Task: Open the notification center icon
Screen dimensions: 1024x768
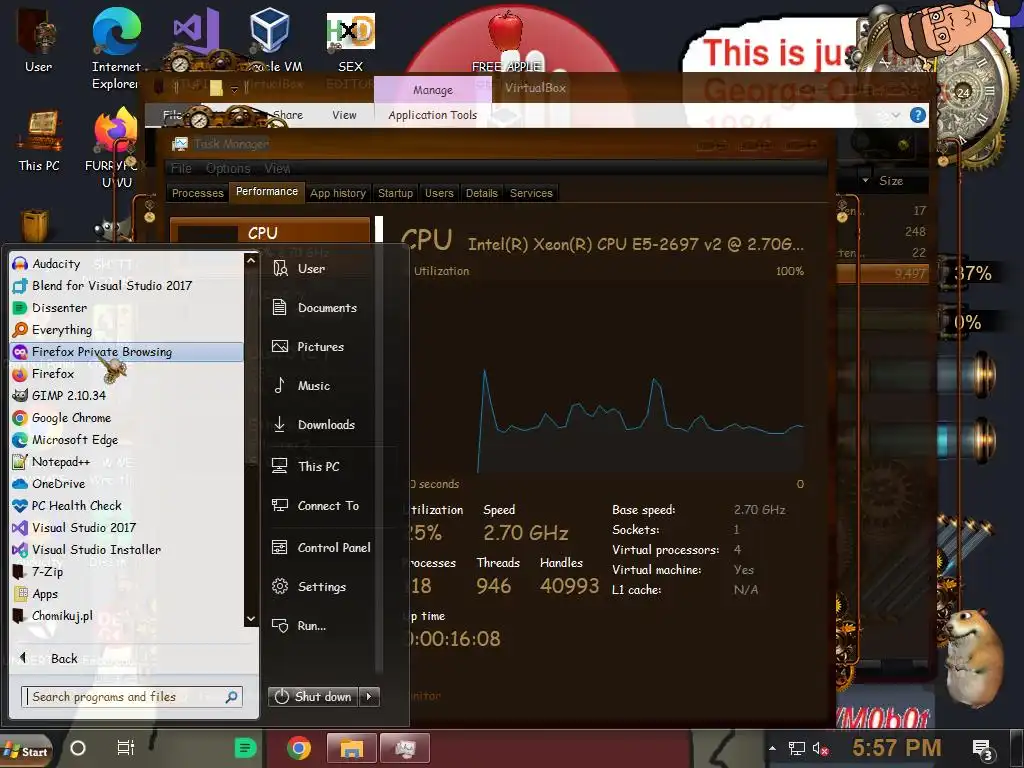Action: tap(983, 750)
